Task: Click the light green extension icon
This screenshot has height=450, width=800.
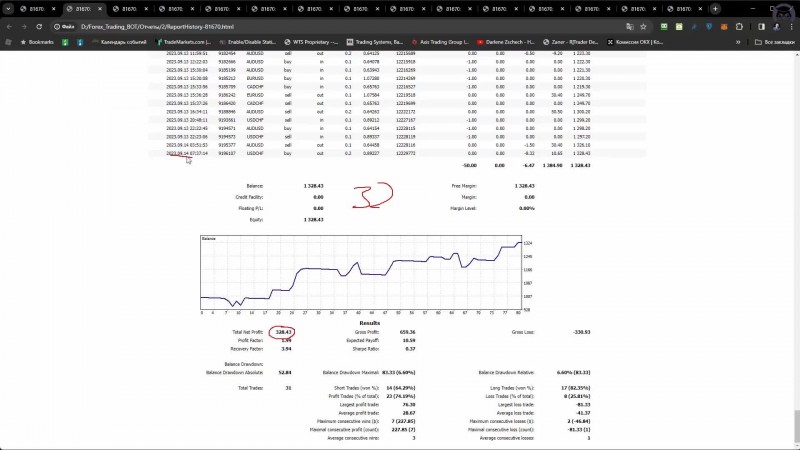Action: [679, 27]
